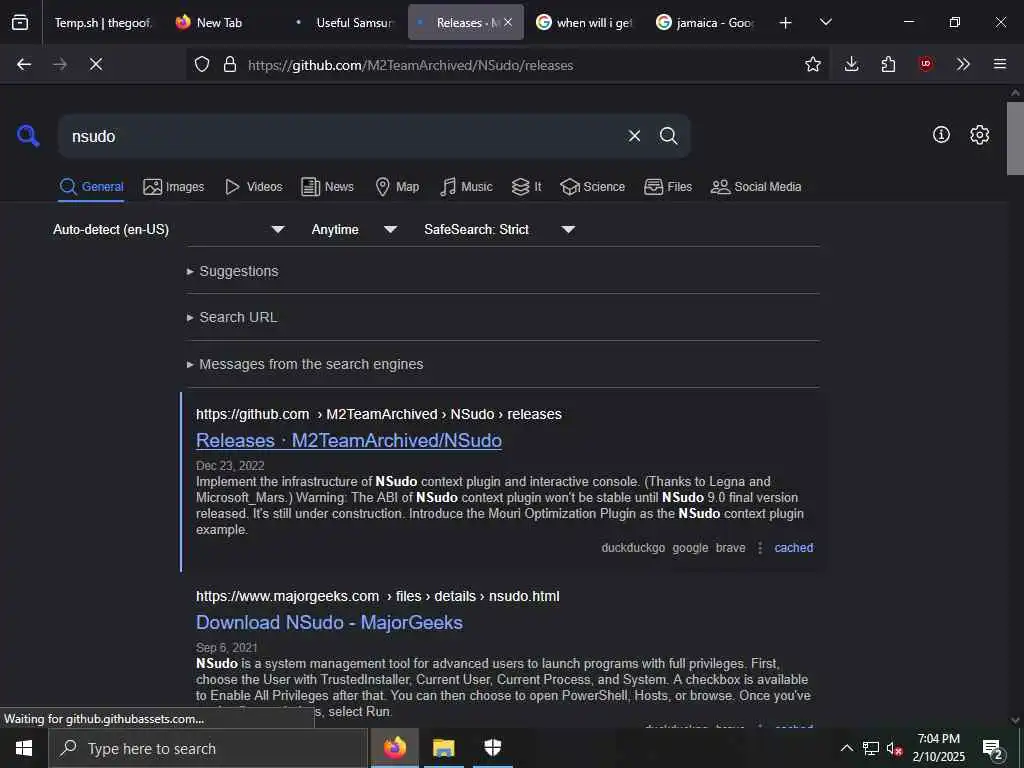Click the page vertical scrollbar thumb
The width and height of the screenshot is (1024, 768).
point(1015,138)
